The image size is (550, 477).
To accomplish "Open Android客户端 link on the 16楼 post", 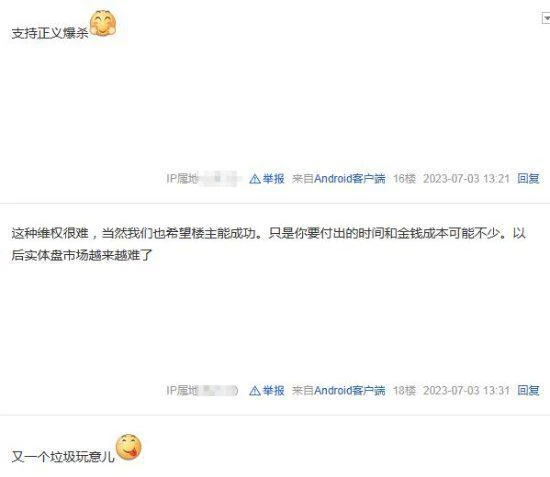I will point(350,179).
